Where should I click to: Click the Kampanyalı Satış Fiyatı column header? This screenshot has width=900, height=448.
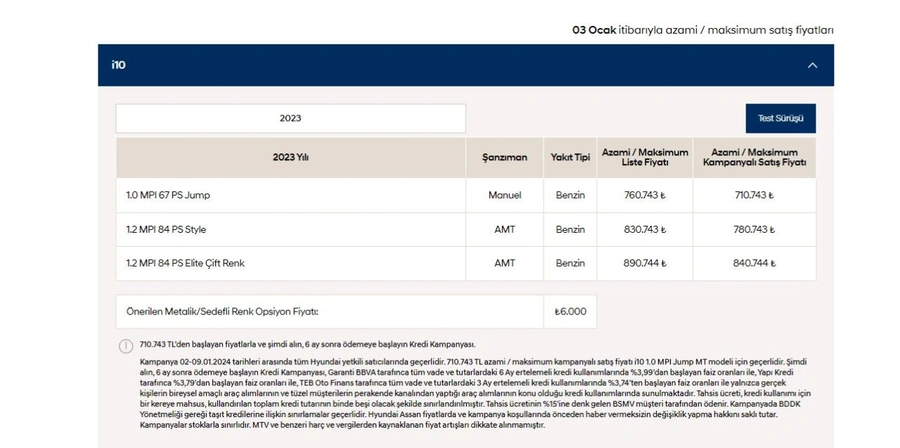point(754,158)
